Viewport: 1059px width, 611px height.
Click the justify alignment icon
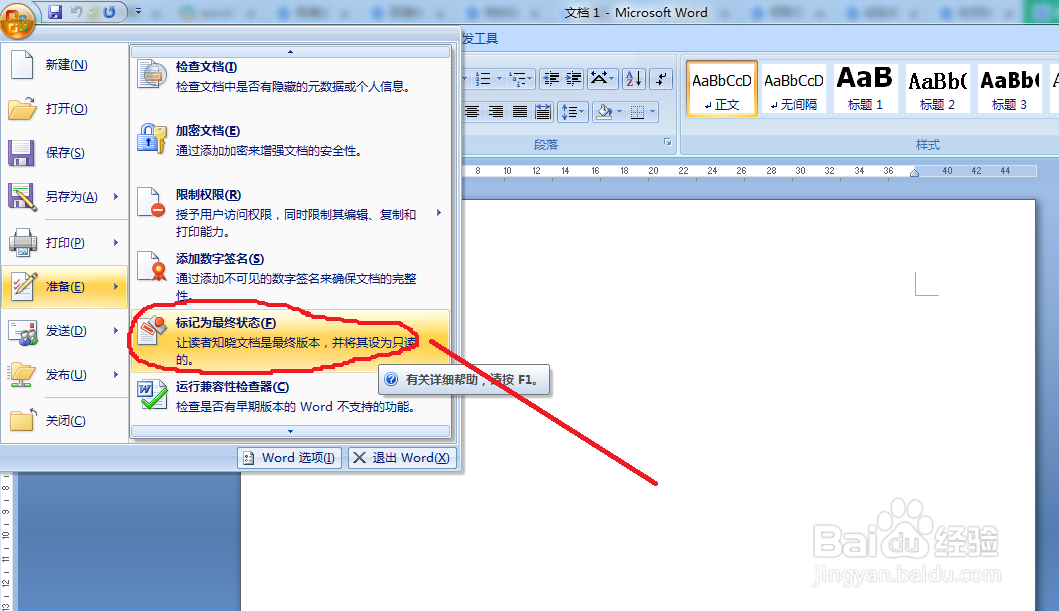tap(519, 112)
